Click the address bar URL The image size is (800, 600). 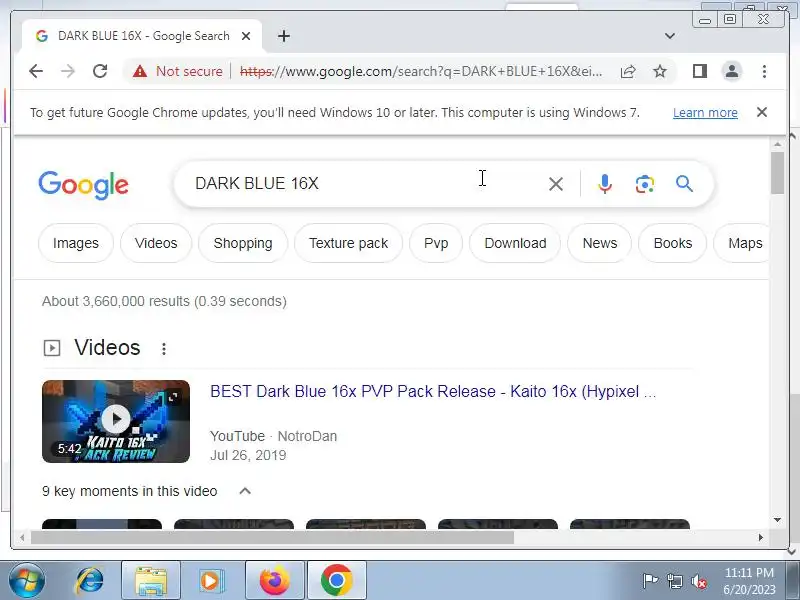(421, 71)
